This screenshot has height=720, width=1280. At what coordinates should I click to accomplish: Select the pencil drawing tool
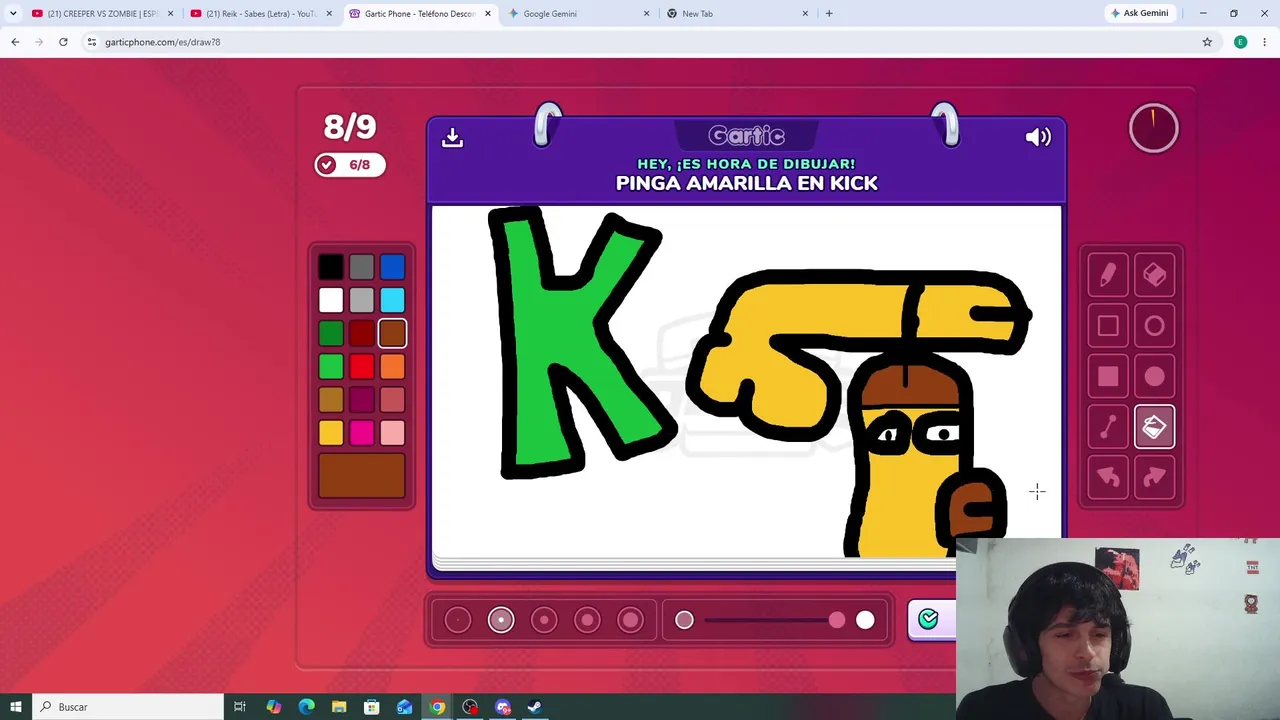pyautogui.click(x=1108, y=275)
